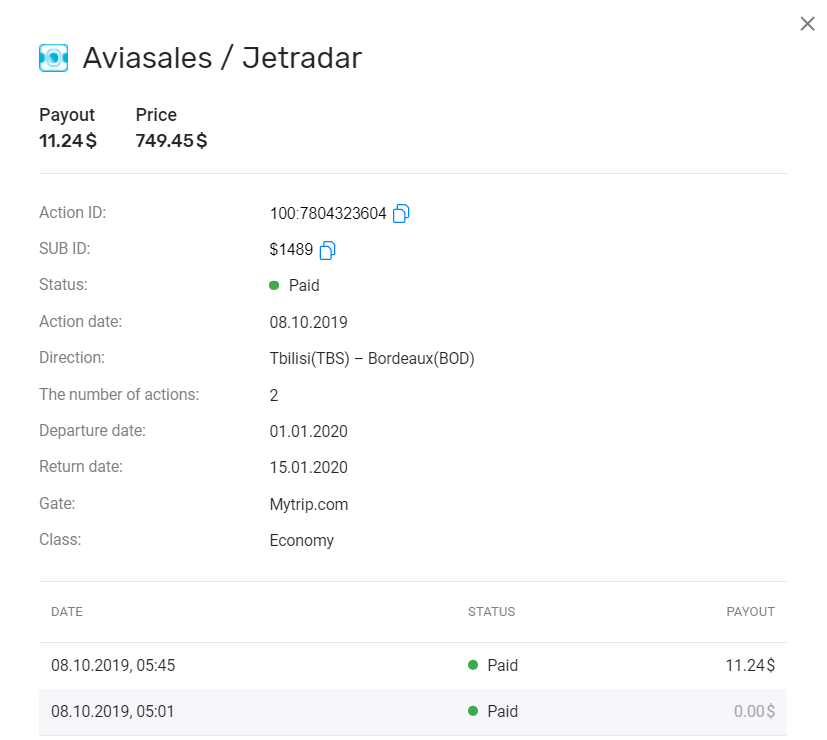Copy the SUB ID $1489
The width and height of the screenshot is (827, 740).
(x=328, y=250)
